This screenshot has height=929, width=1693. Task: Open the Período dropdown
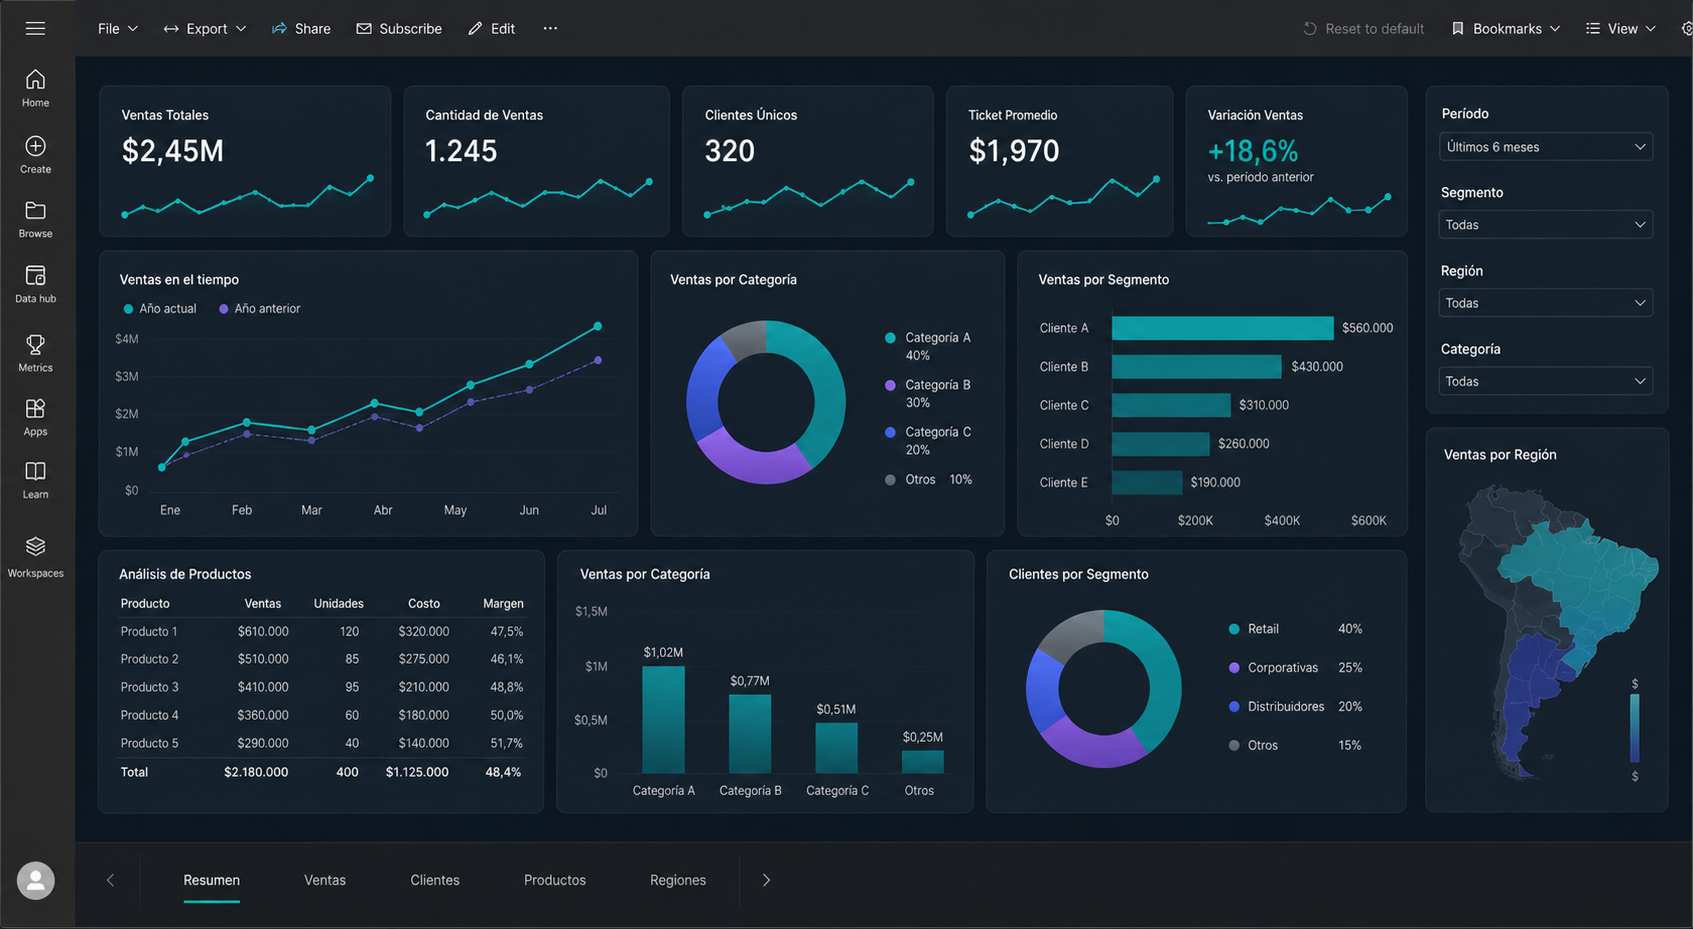1545,147
